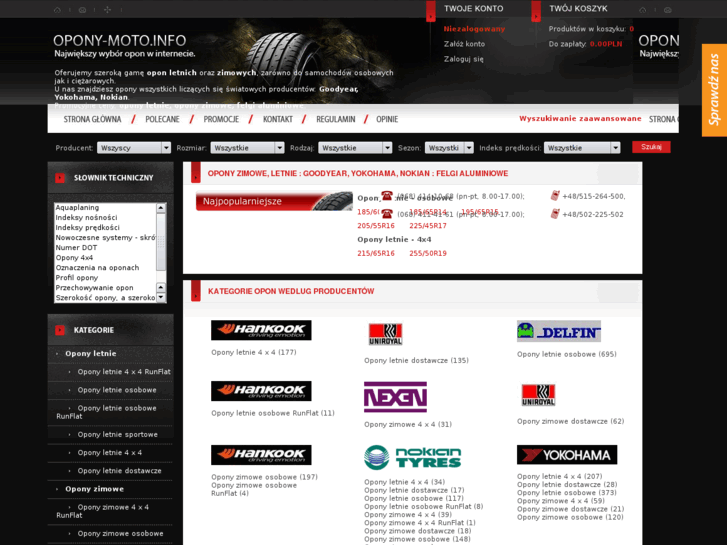The width and height of the screenshot is (727, 545).
Task: Open the Indeks prędkości dropdown
Action: tap(581, 148)
